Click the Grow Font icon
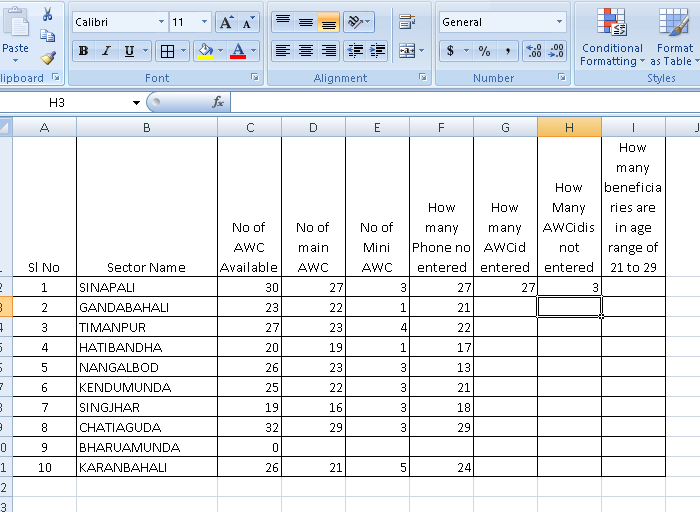 [226, 22]
